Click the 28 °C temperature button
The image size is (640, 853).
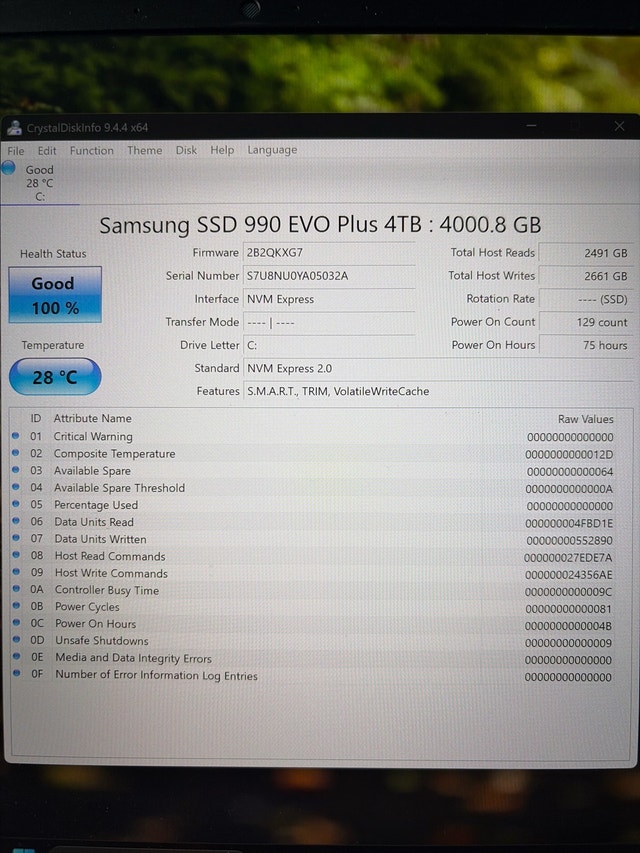[55, 376]
